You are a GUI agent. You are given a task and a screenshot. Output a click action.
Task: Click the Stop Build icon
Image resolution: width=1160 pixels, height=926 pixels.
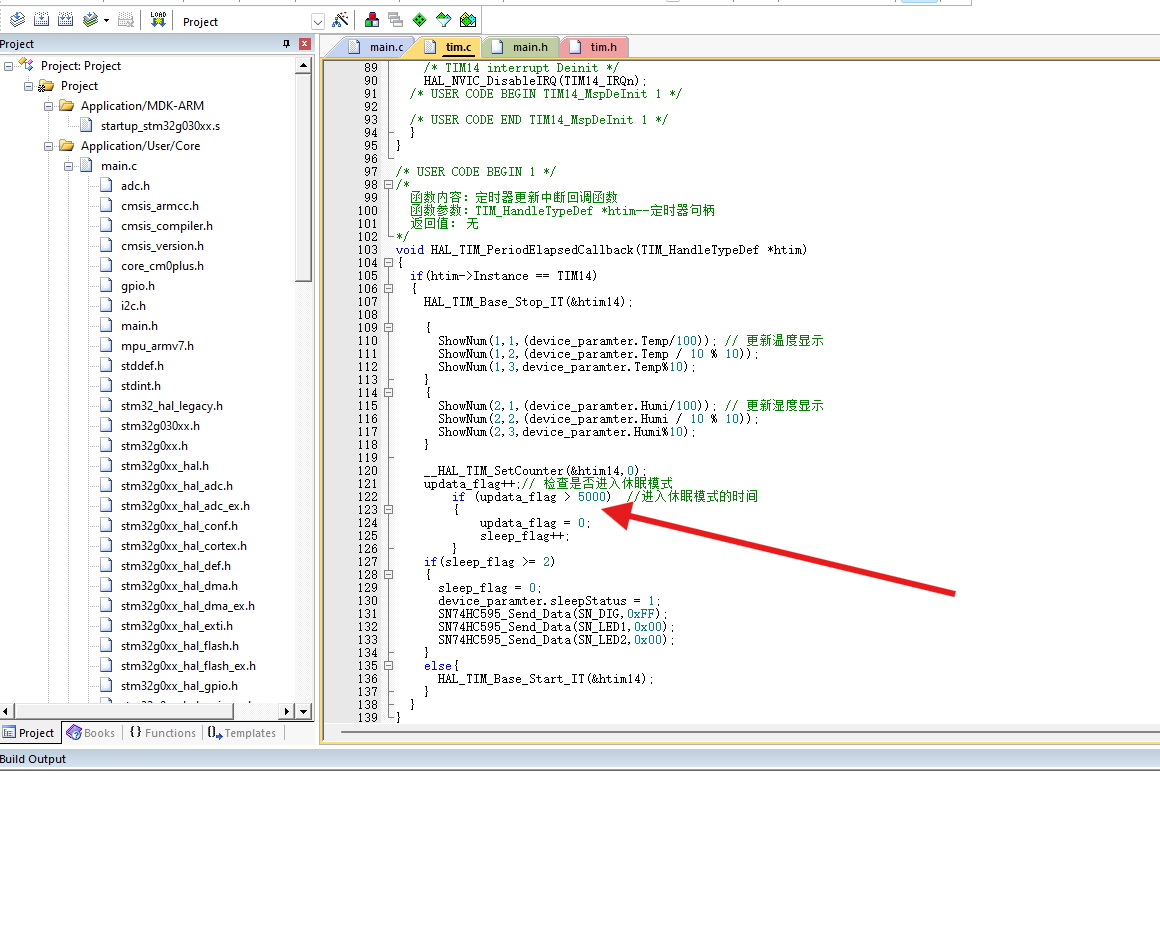pos(127,20)
